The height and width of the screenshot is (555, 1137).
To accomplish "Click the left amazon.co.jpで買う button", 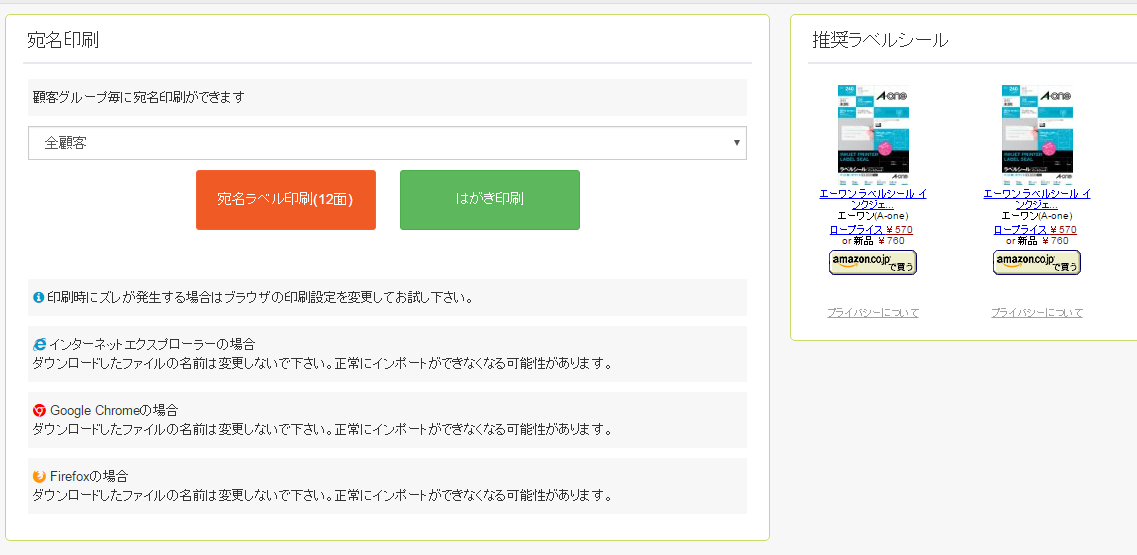I will tap(873, 262).
